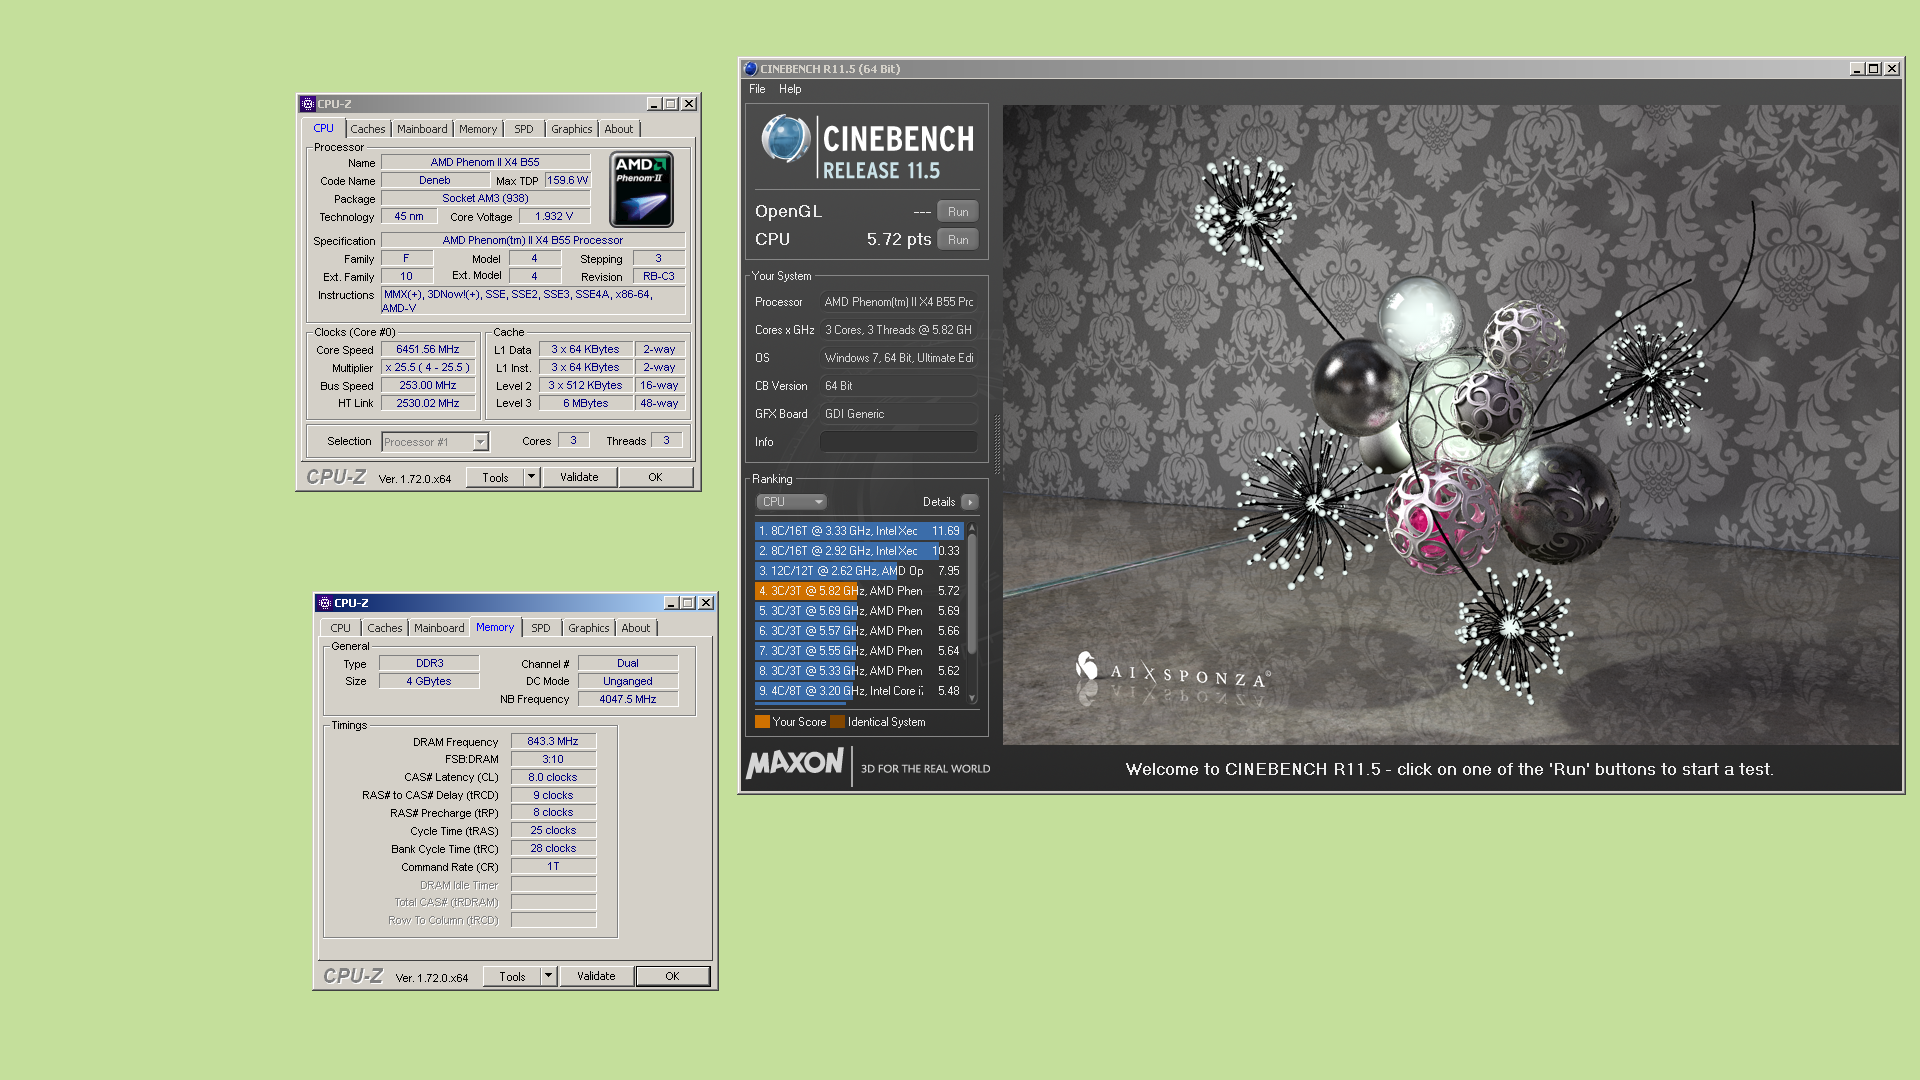Click the Bus Speed value 253.00 MHz
Screen dimensions: 1920x1080
click(428, 386)
